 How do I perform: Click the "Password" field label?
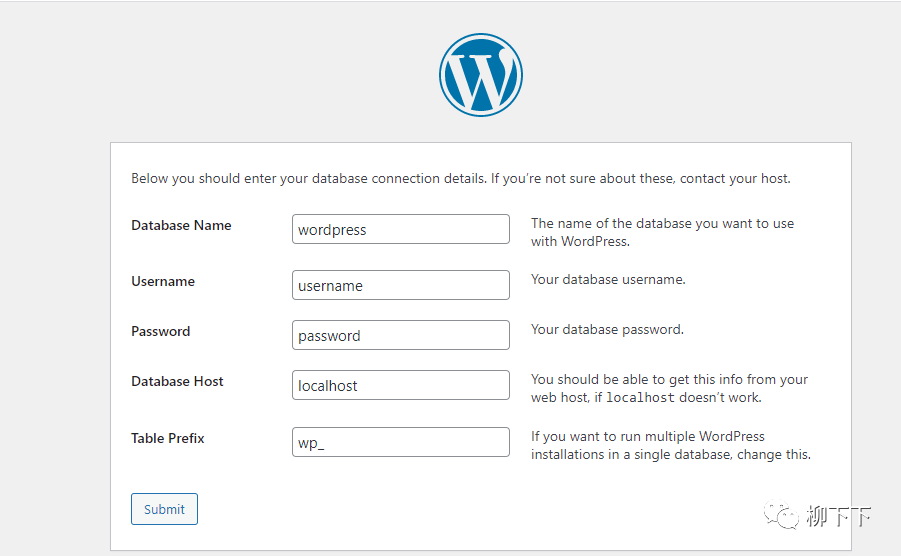pos(160,331)
